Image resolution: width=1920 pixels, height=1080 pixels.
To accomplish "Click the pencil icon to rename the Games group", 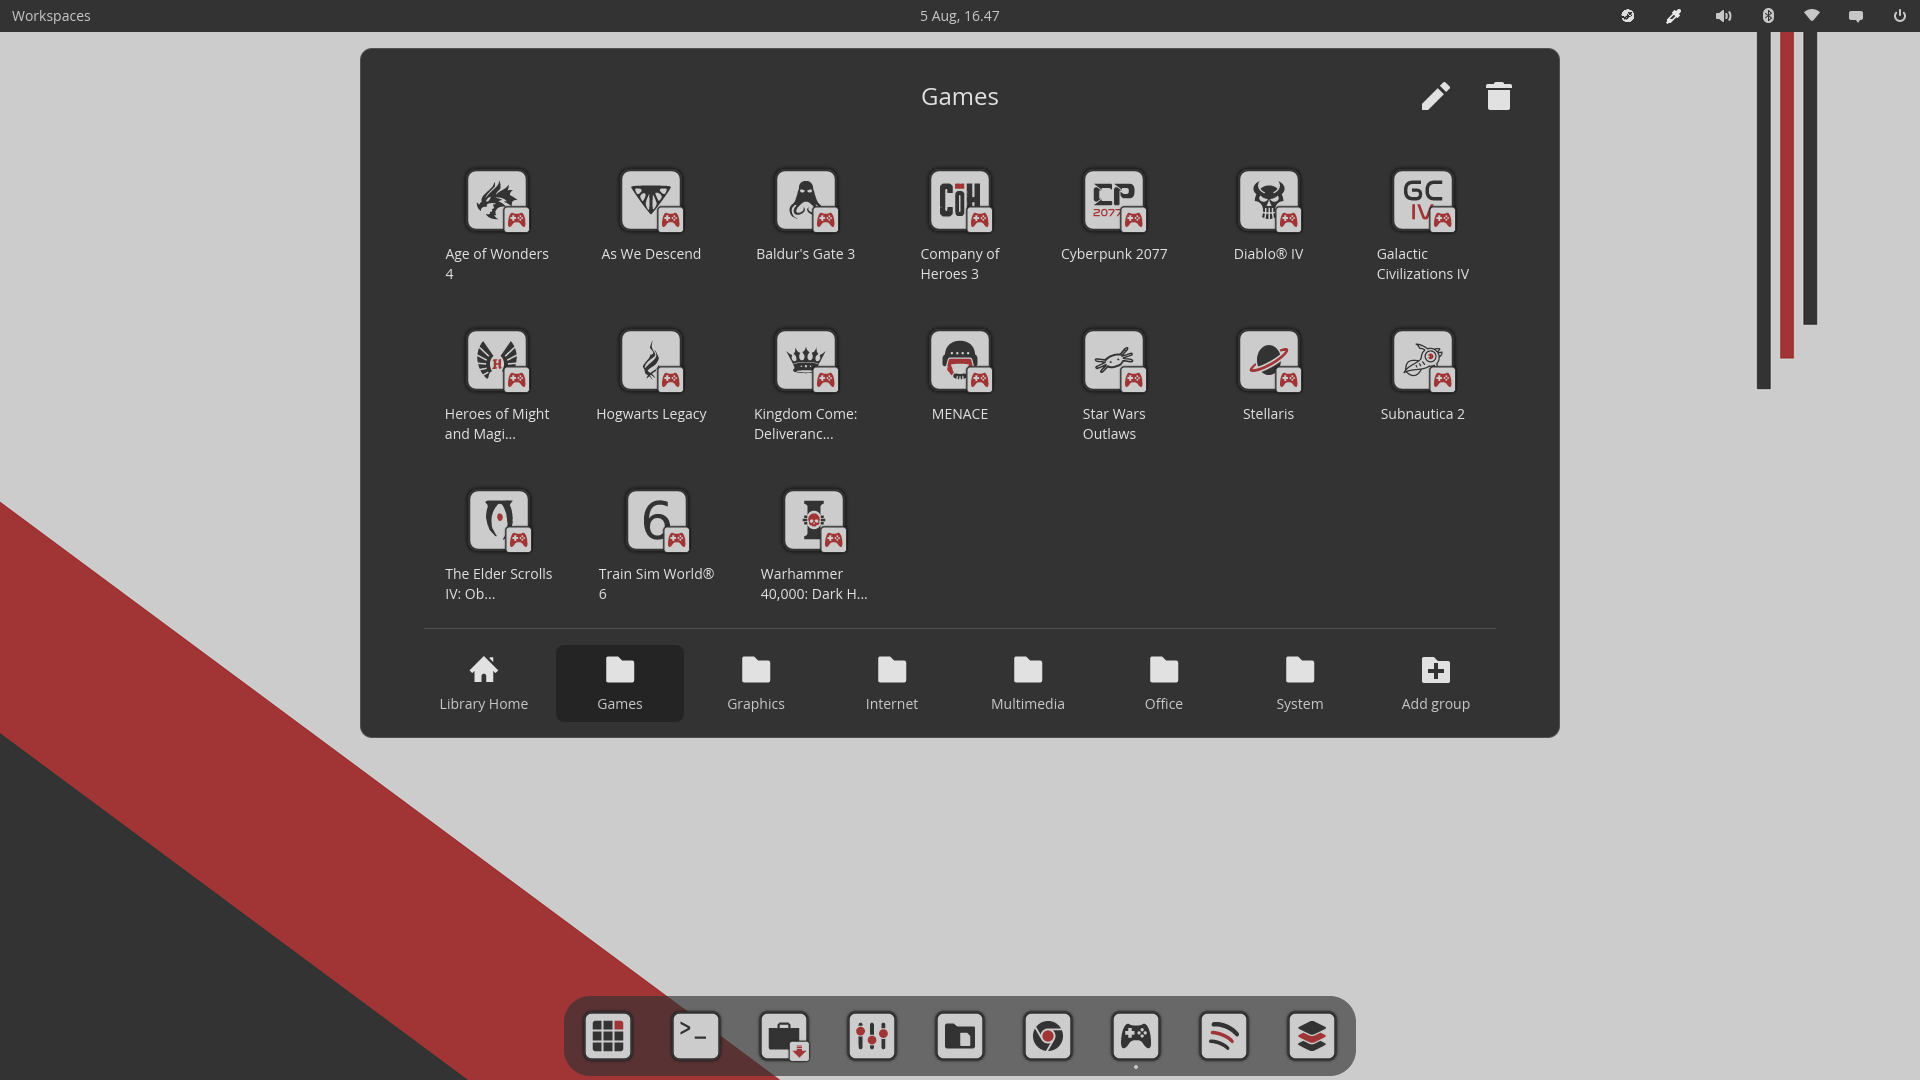I will click(1436, 96).
